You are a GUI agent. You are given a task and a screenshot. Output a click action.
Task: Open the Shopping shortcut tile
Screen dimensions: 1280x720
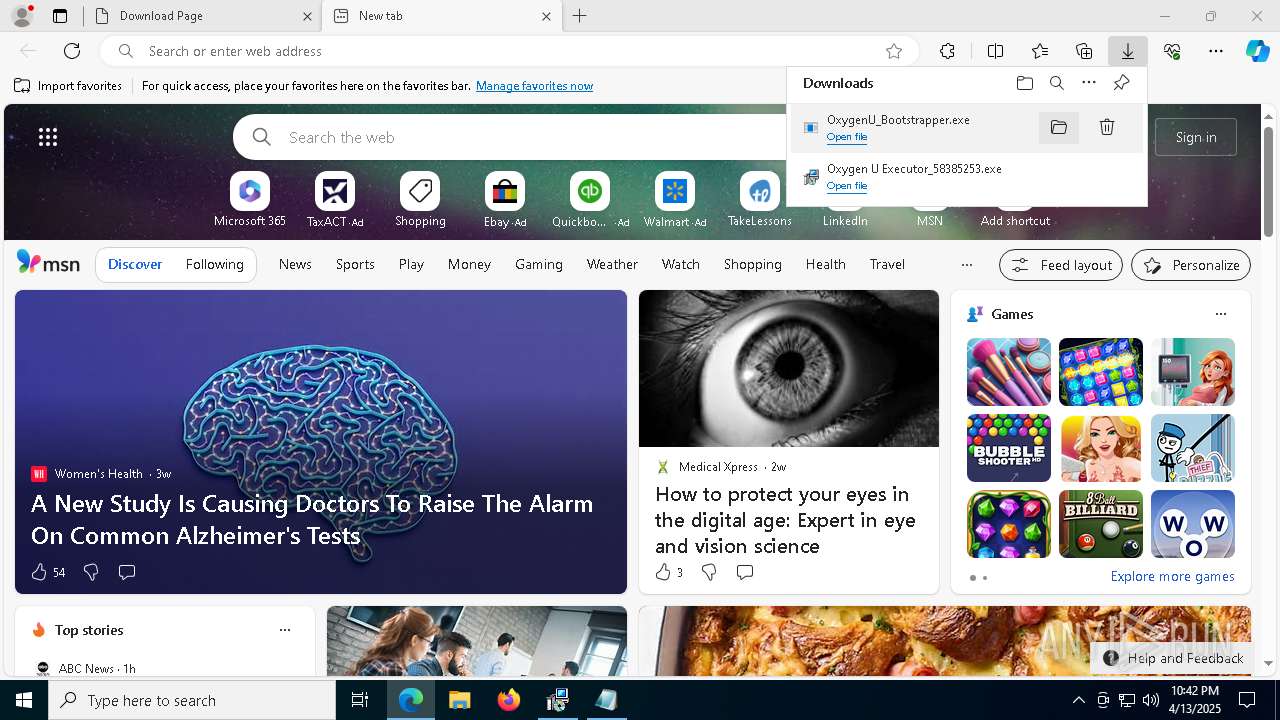[420, 200]
